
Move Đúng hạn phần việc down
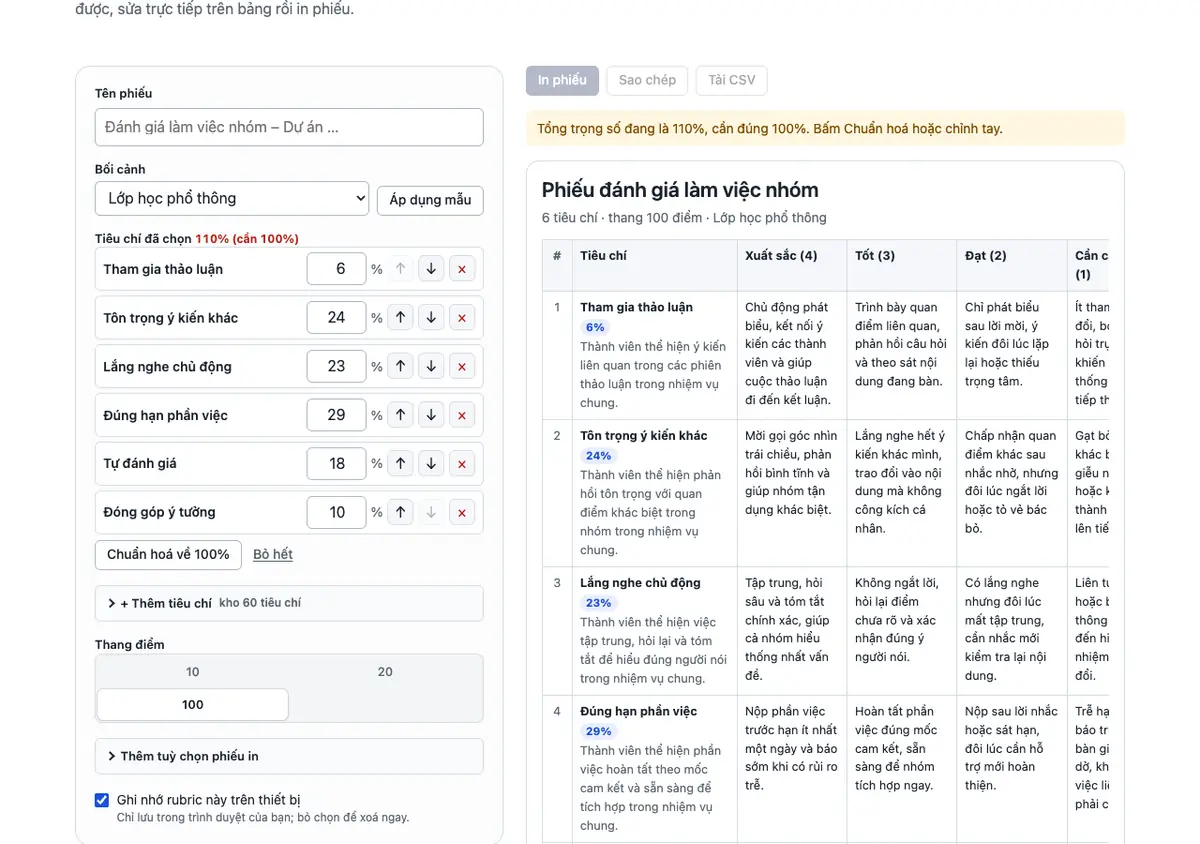(431, 415)
